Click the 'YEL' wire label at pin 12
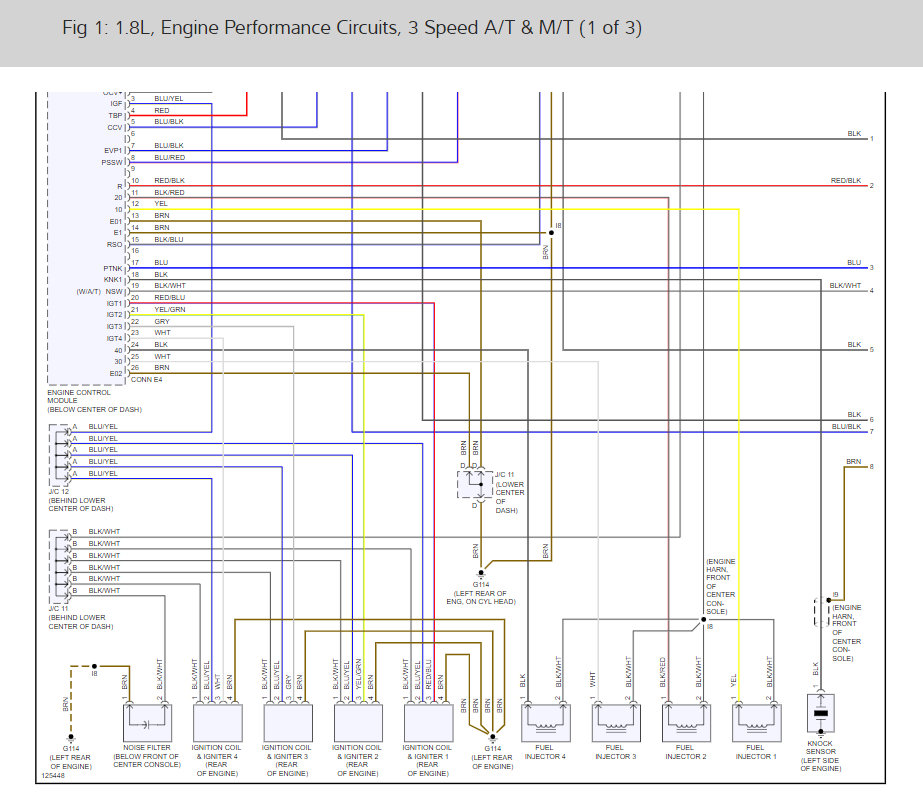923x807 pixels. 161,204
